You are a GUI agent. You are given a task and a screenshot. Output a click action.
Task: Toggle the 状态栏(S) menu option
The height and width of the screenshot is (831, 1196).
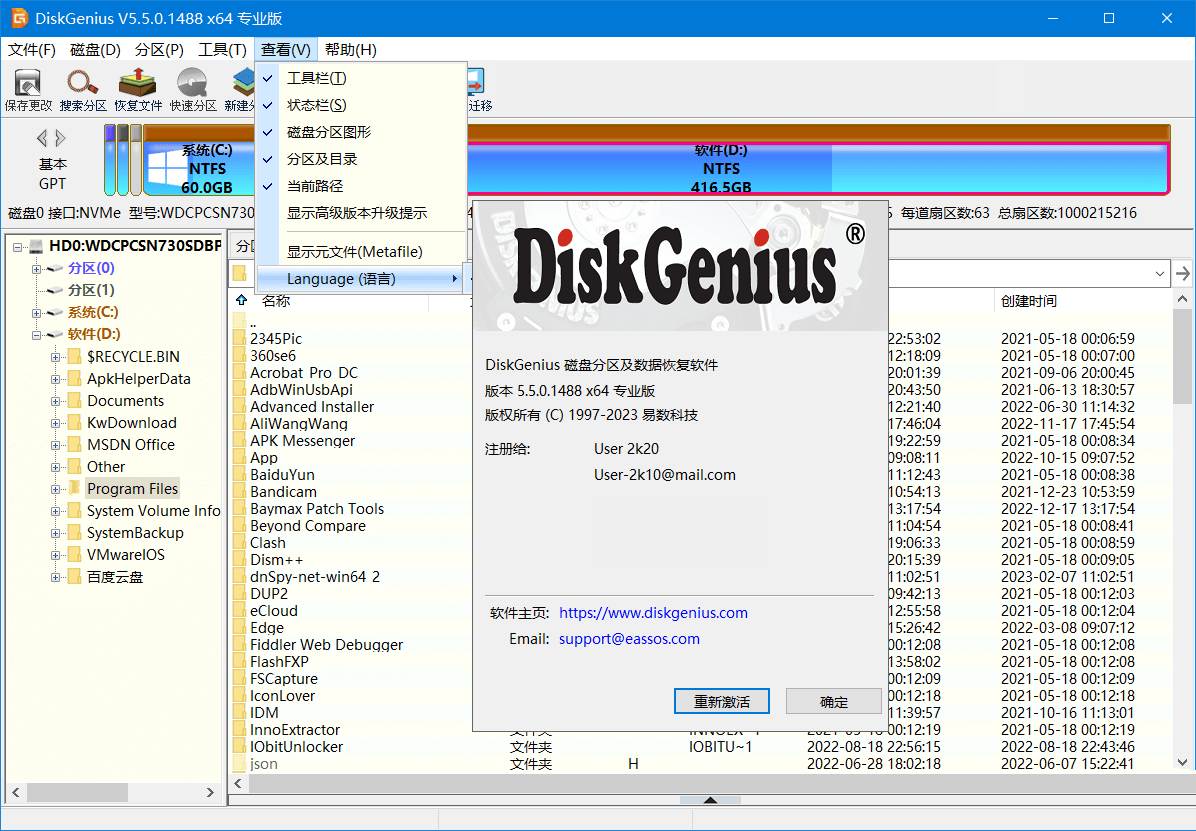tap(316, 105)
